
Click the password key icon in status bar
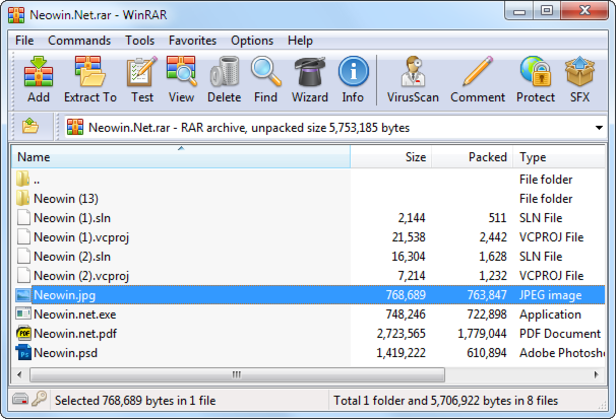39,399
